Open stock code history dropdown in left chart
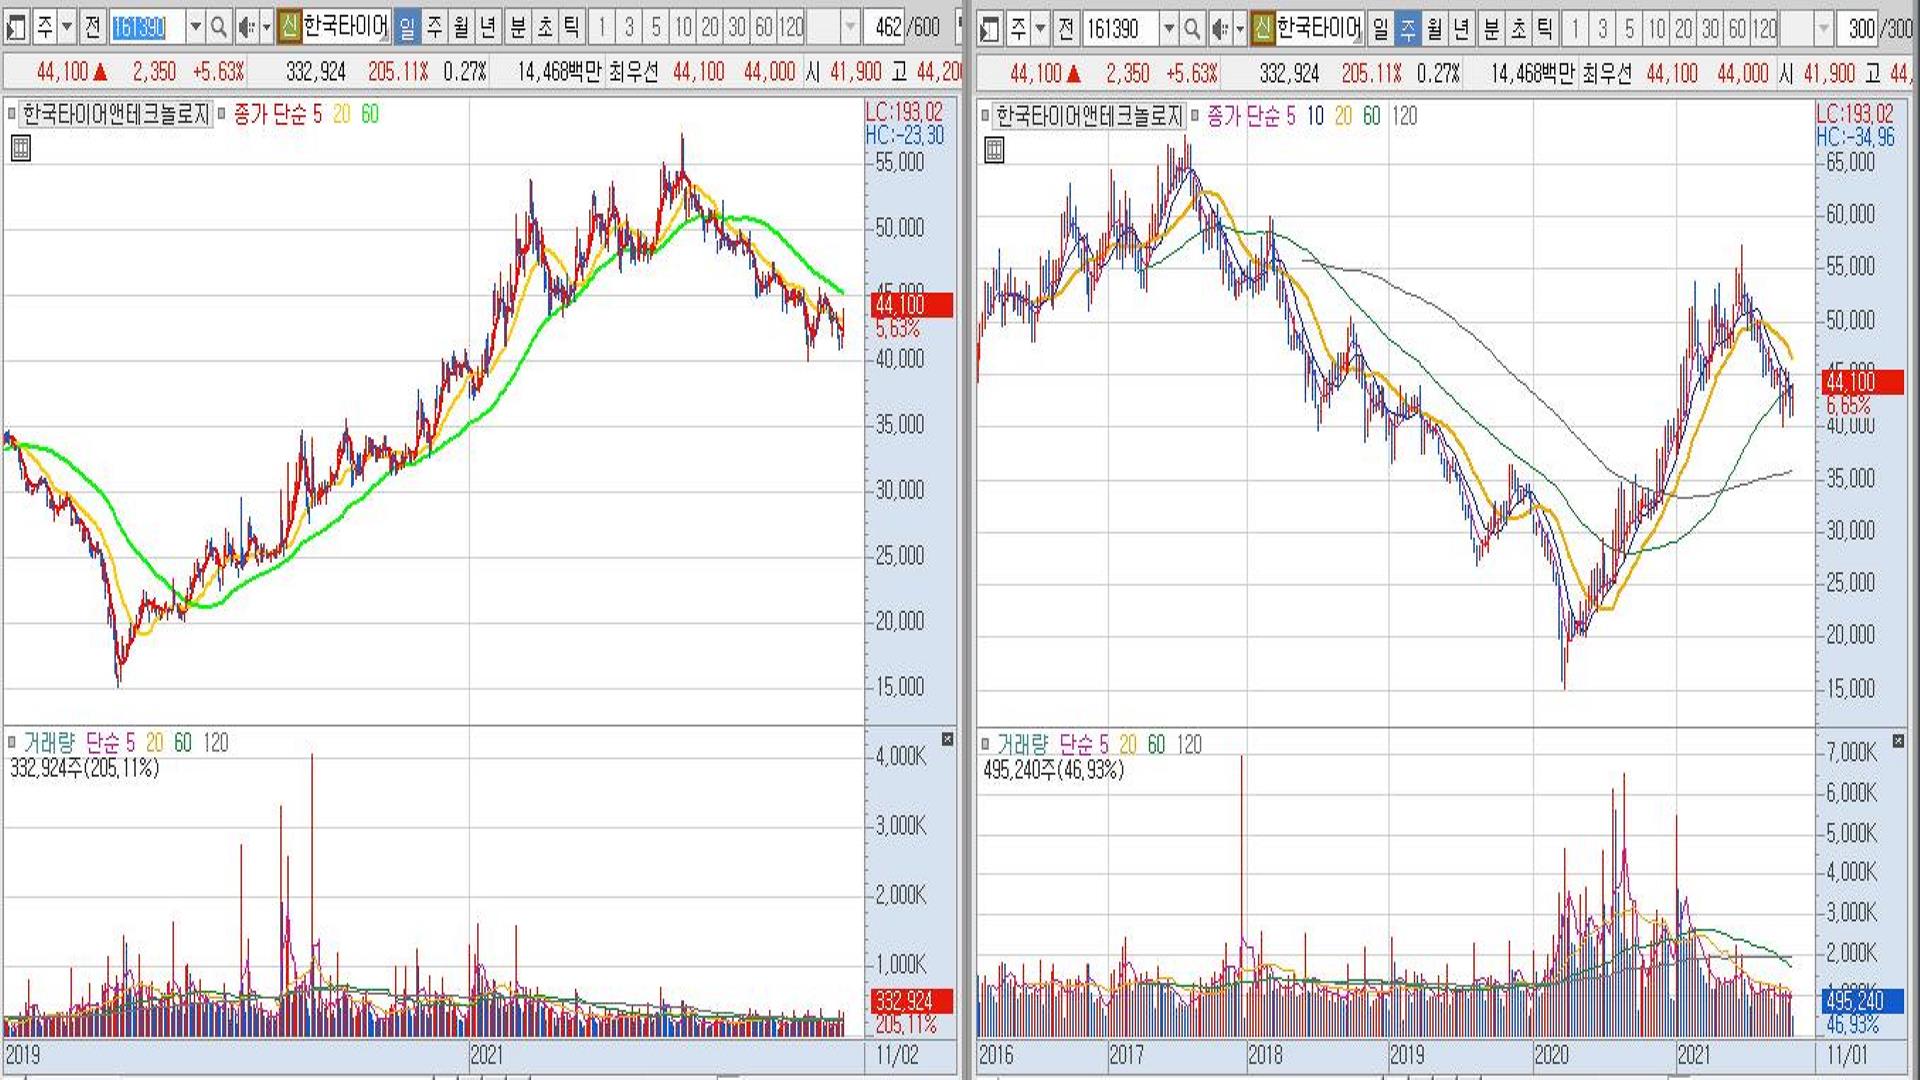Viewport: 1920px width, 1080px height. tap(195, 28)
